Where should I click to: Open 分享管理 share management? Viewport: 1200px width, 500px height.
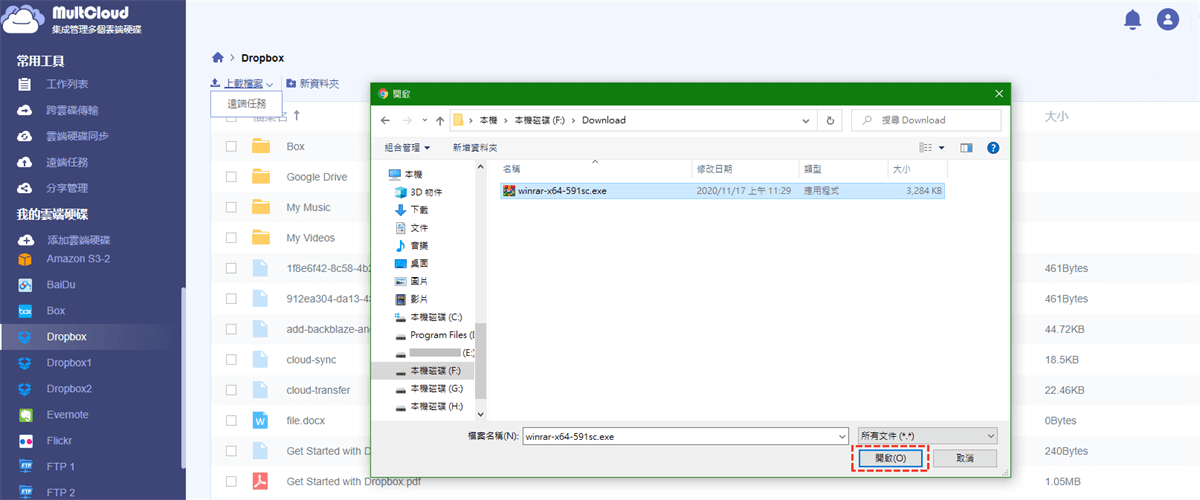(67, 188)
